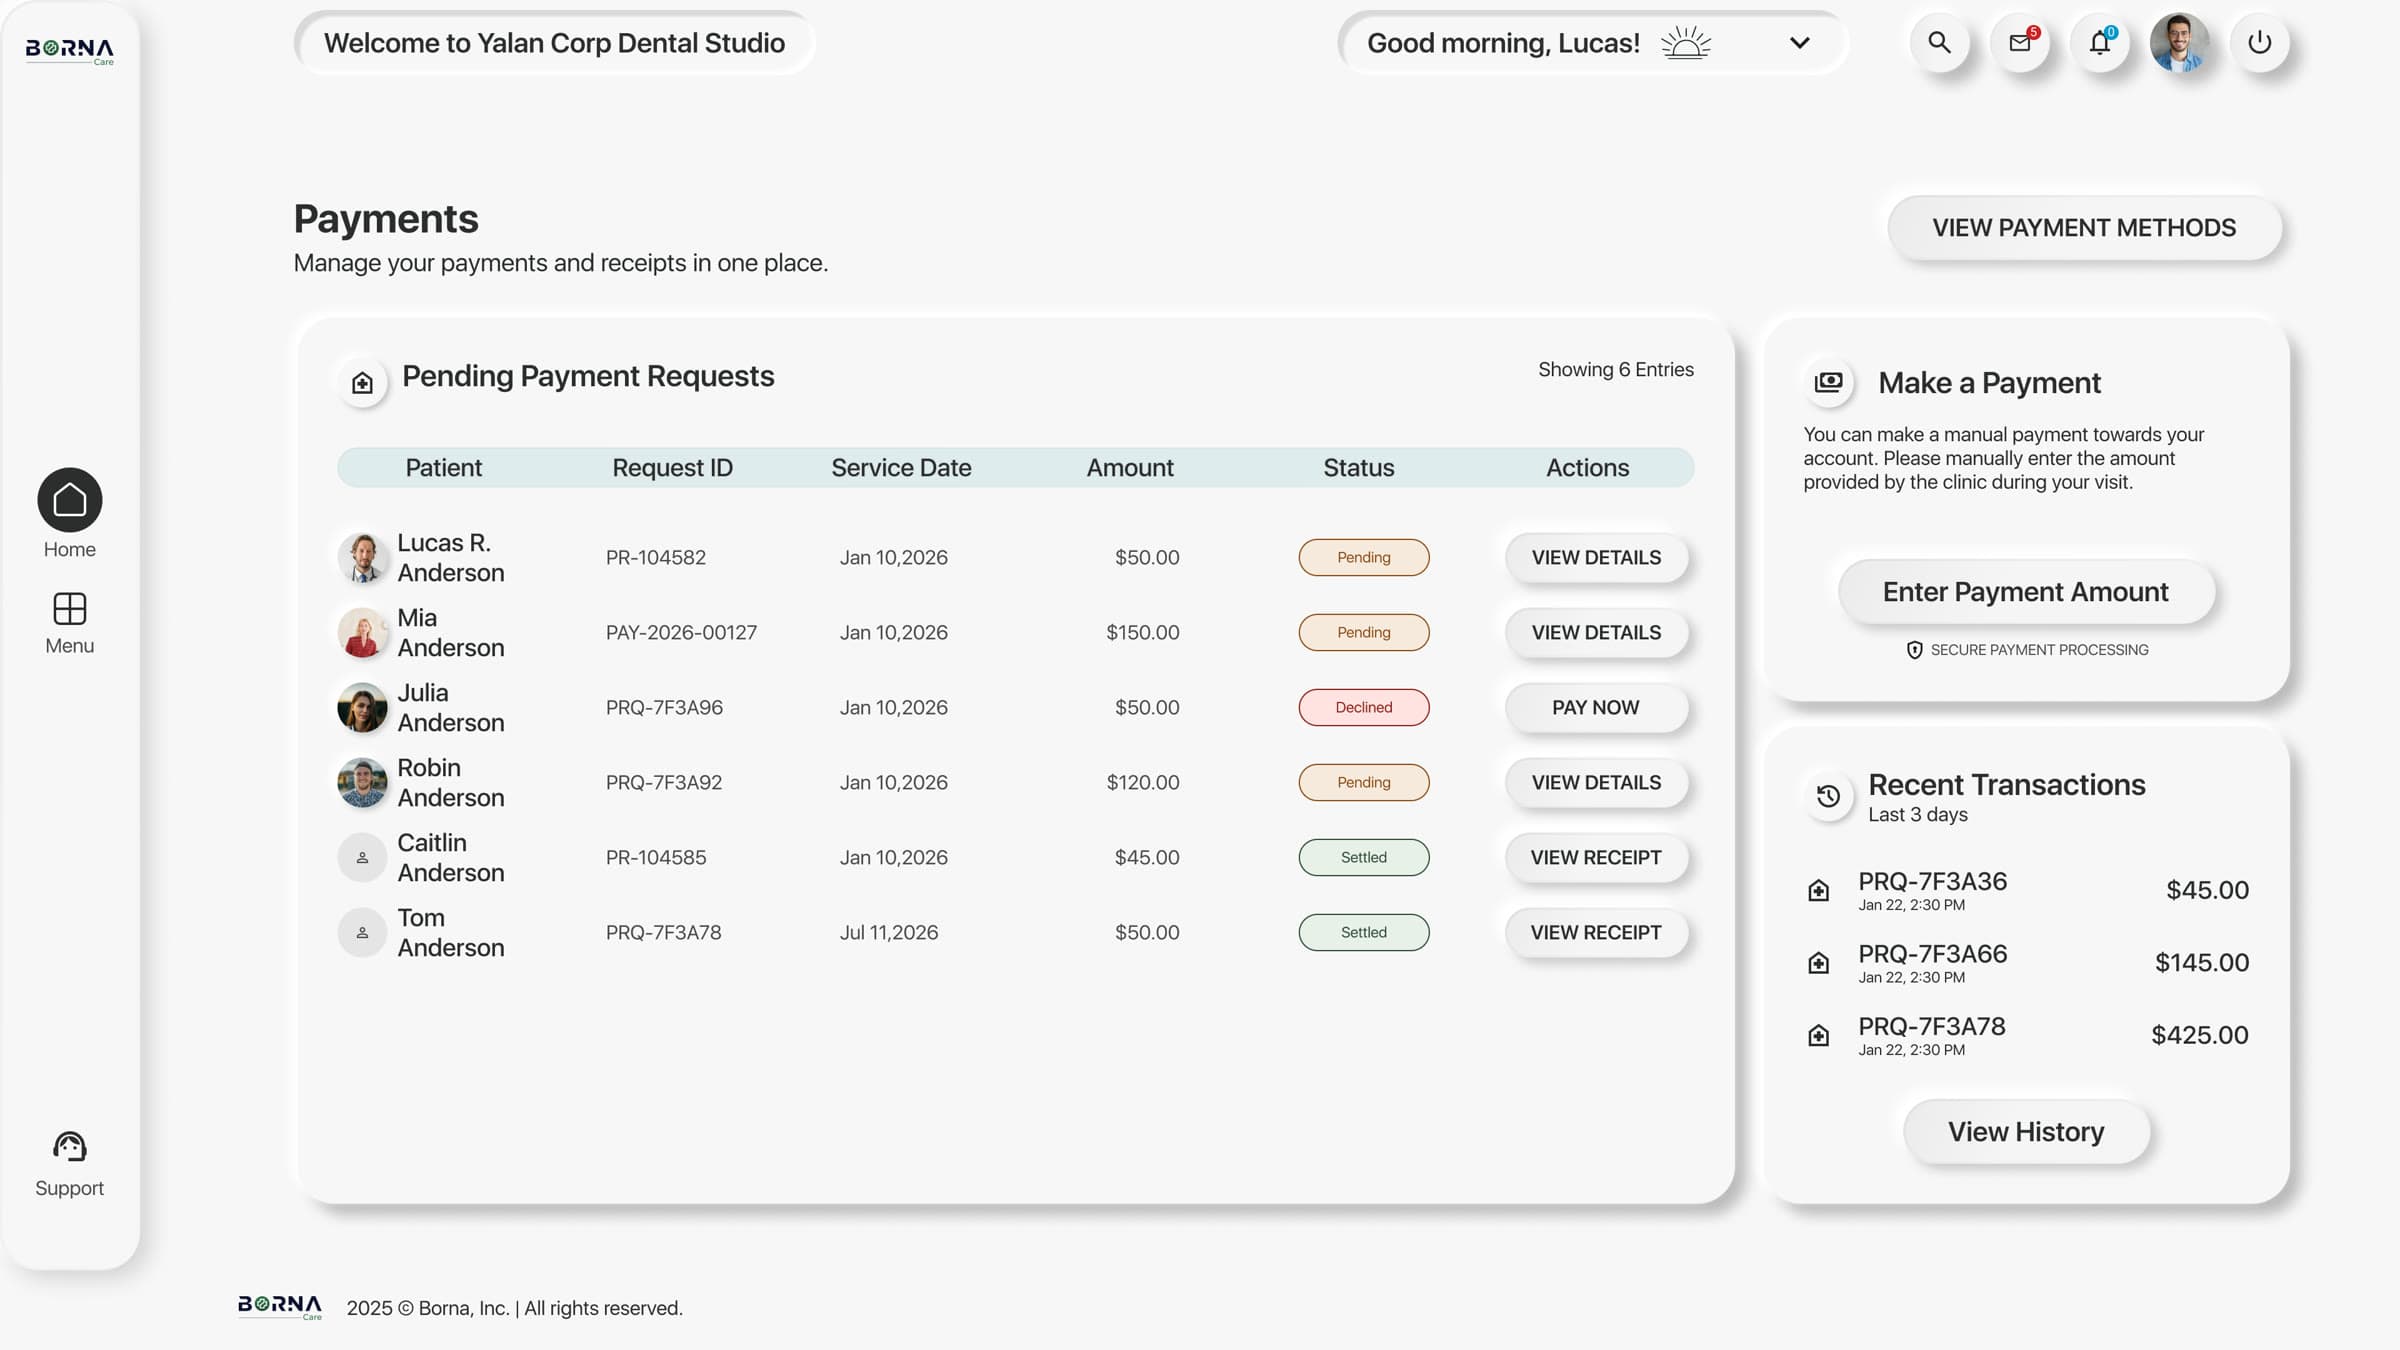
Task: Click the footer Borna logo
Action: pyautogui.click(x=280, y=1307)
